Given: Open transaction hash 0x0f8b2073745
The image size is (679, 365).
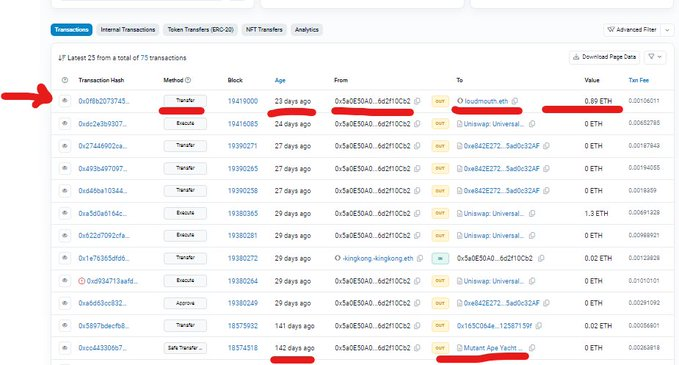Looking at the screenshot, I should (104, 101).
